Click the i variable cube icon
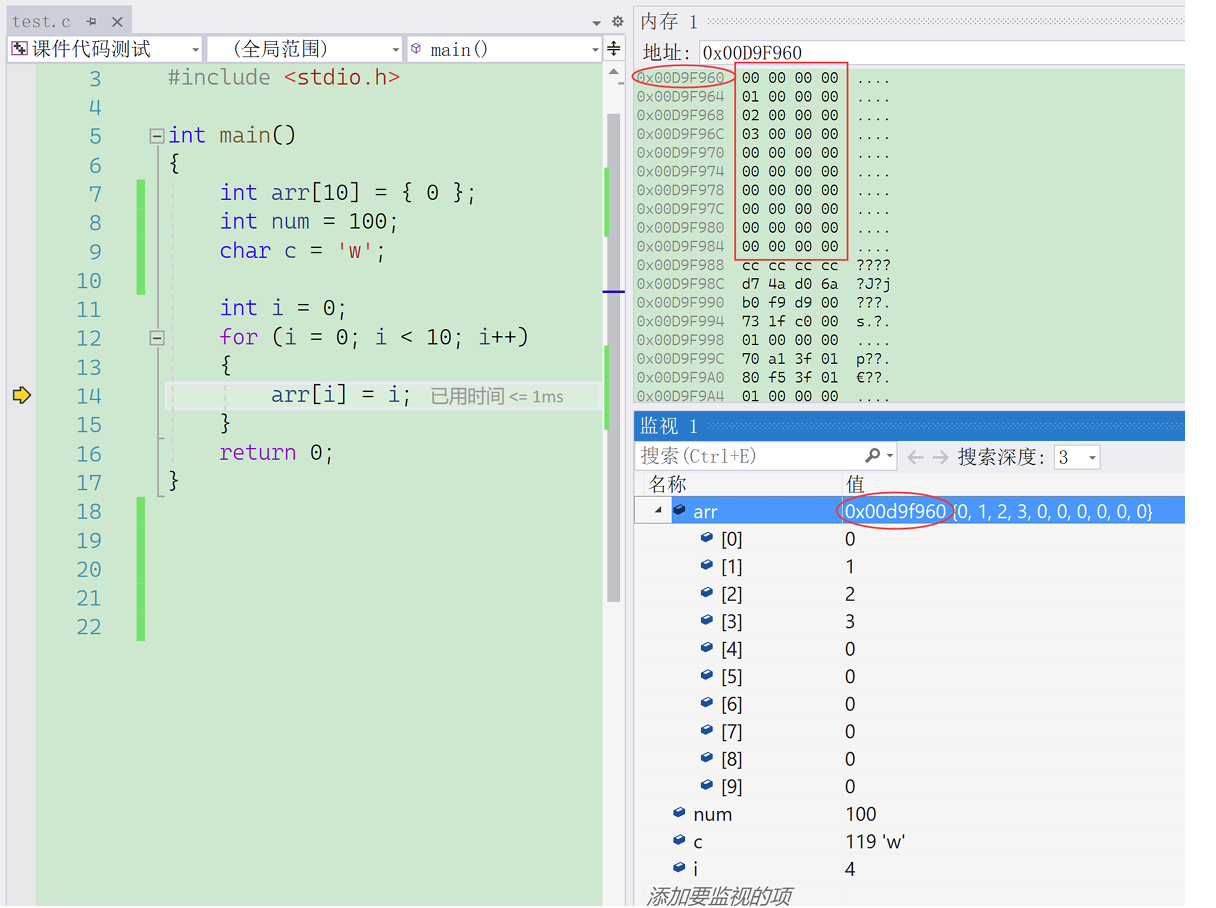Image resolution: width=1216 pixels, height=908 pixels. 680,868
